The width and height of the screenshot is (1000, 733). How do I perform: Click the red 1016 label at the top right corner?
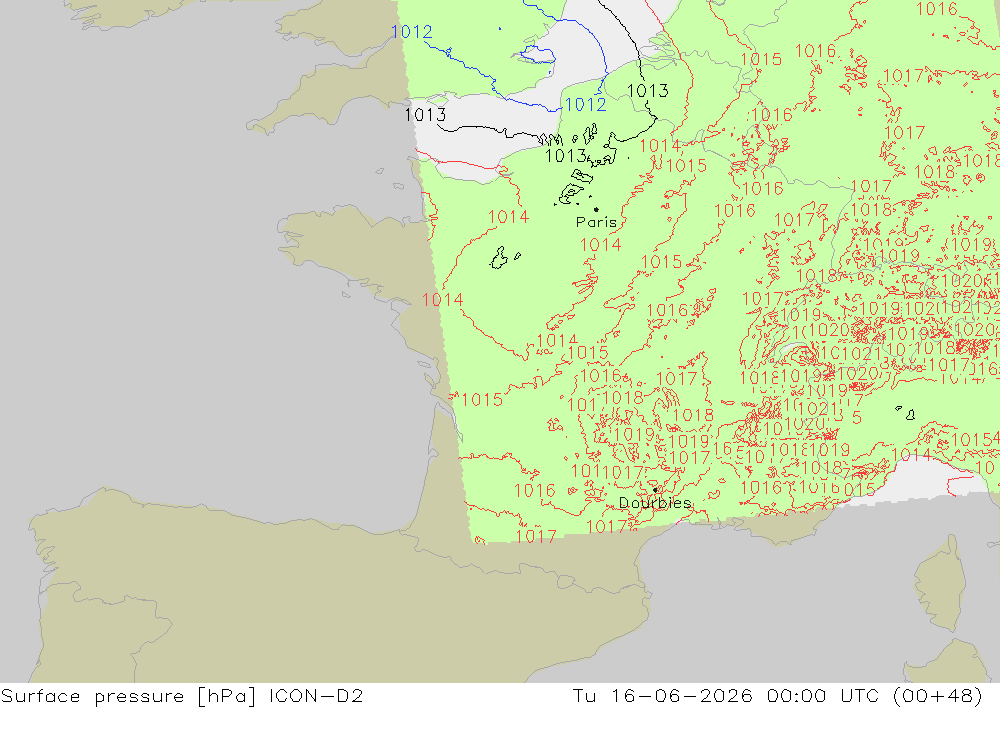pyautogui.click(x=936, y=9)
